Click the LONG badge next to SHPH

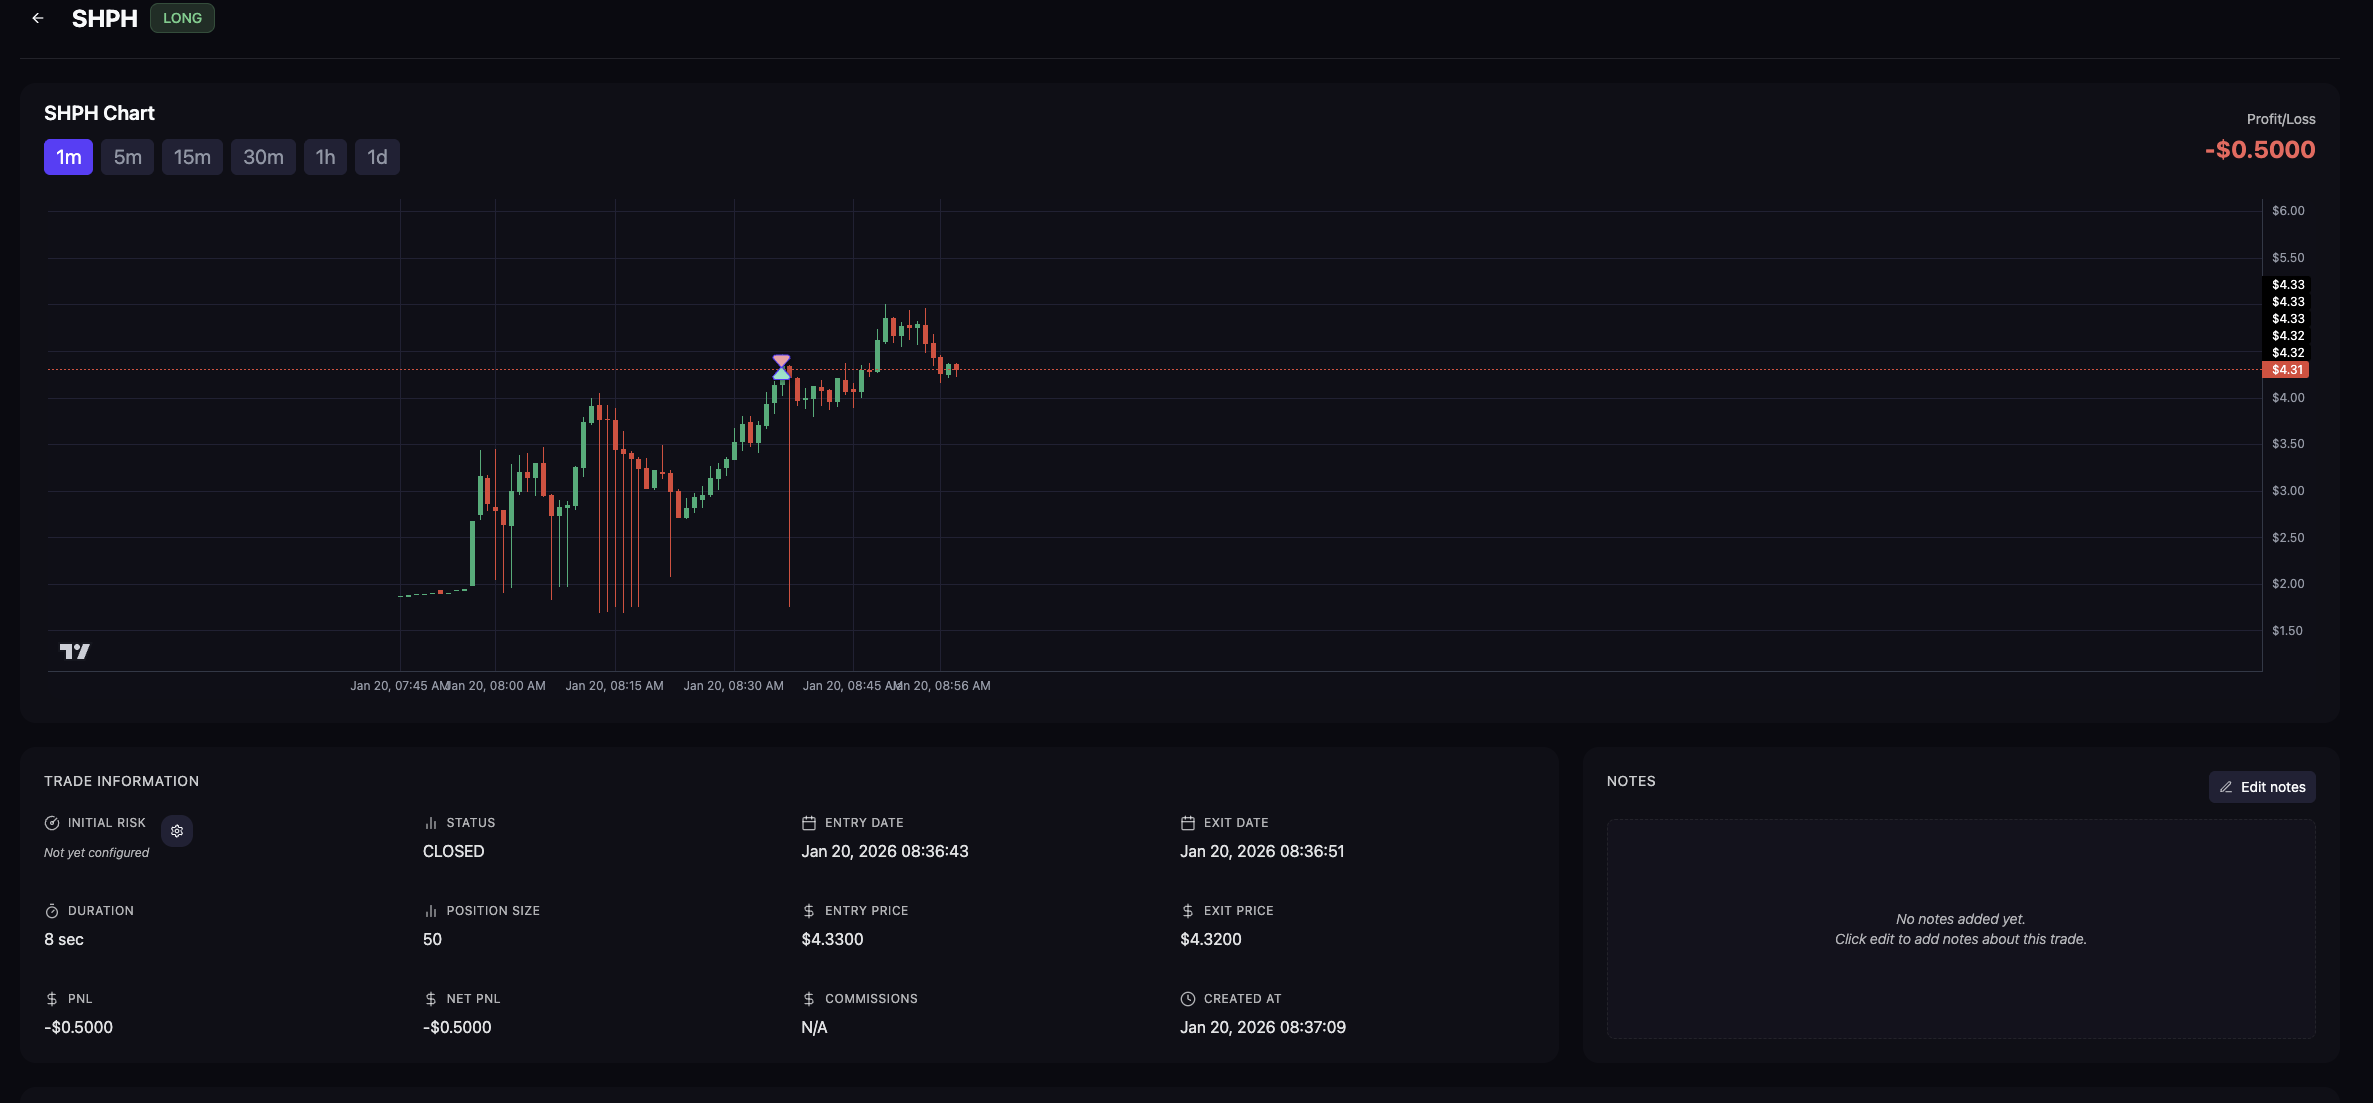(182, 18)
